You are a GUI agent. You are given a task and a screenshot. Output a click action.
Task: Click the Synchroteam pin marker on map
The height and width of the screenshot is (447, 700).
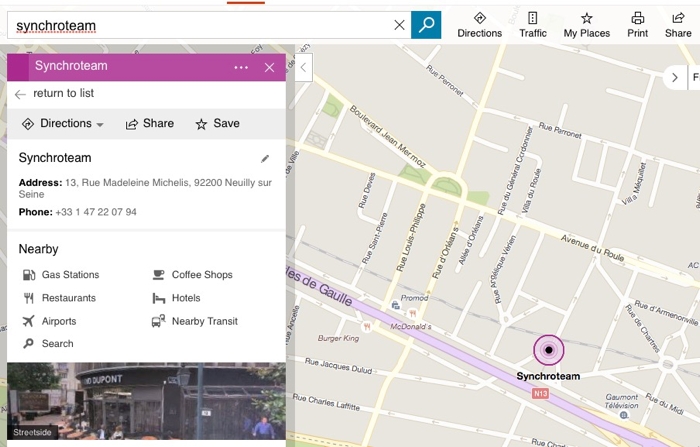point(549,350)
